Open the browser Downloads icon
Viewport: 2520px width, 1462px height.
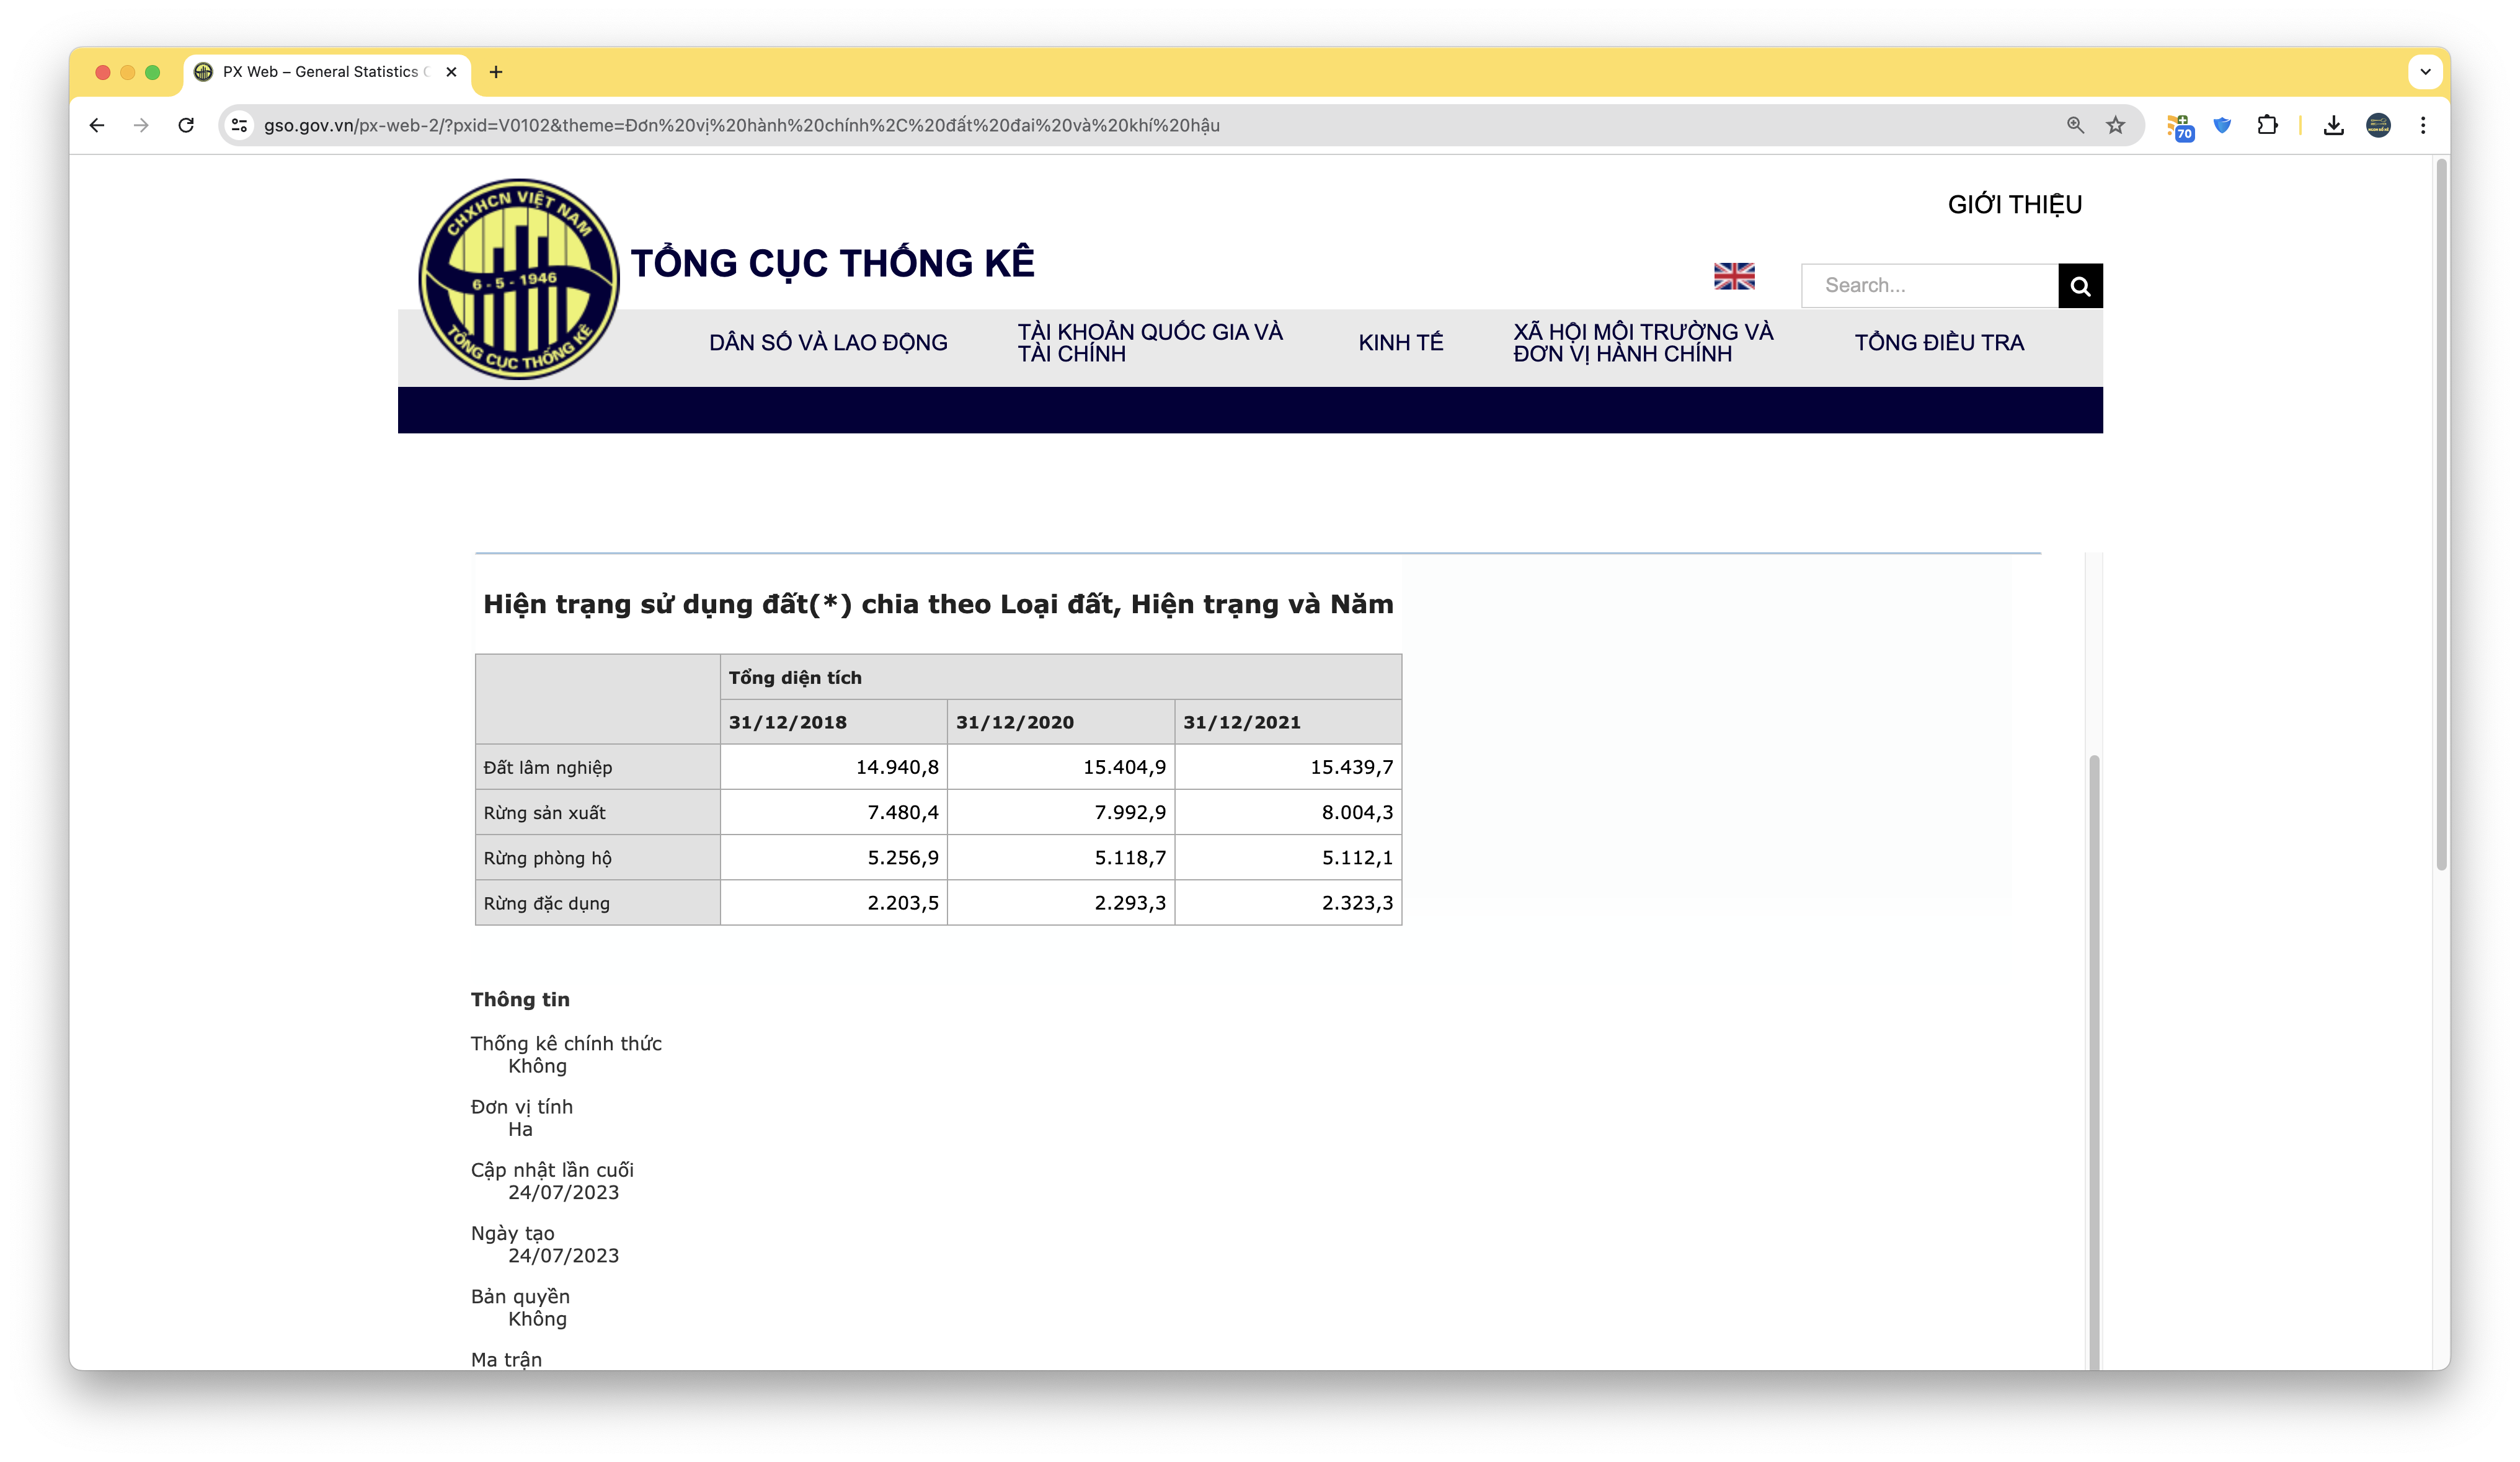pyautogui.click(x=2333, y=125)
